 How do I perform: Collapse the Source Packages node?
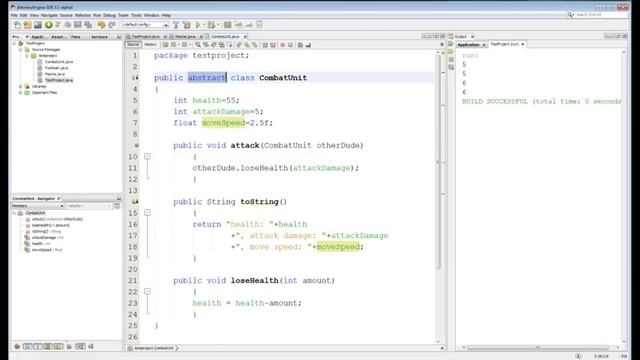point(20,49)
